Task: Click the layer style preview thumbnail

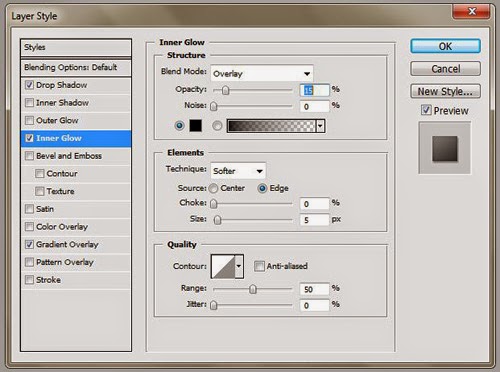Action: click(445, 148)
